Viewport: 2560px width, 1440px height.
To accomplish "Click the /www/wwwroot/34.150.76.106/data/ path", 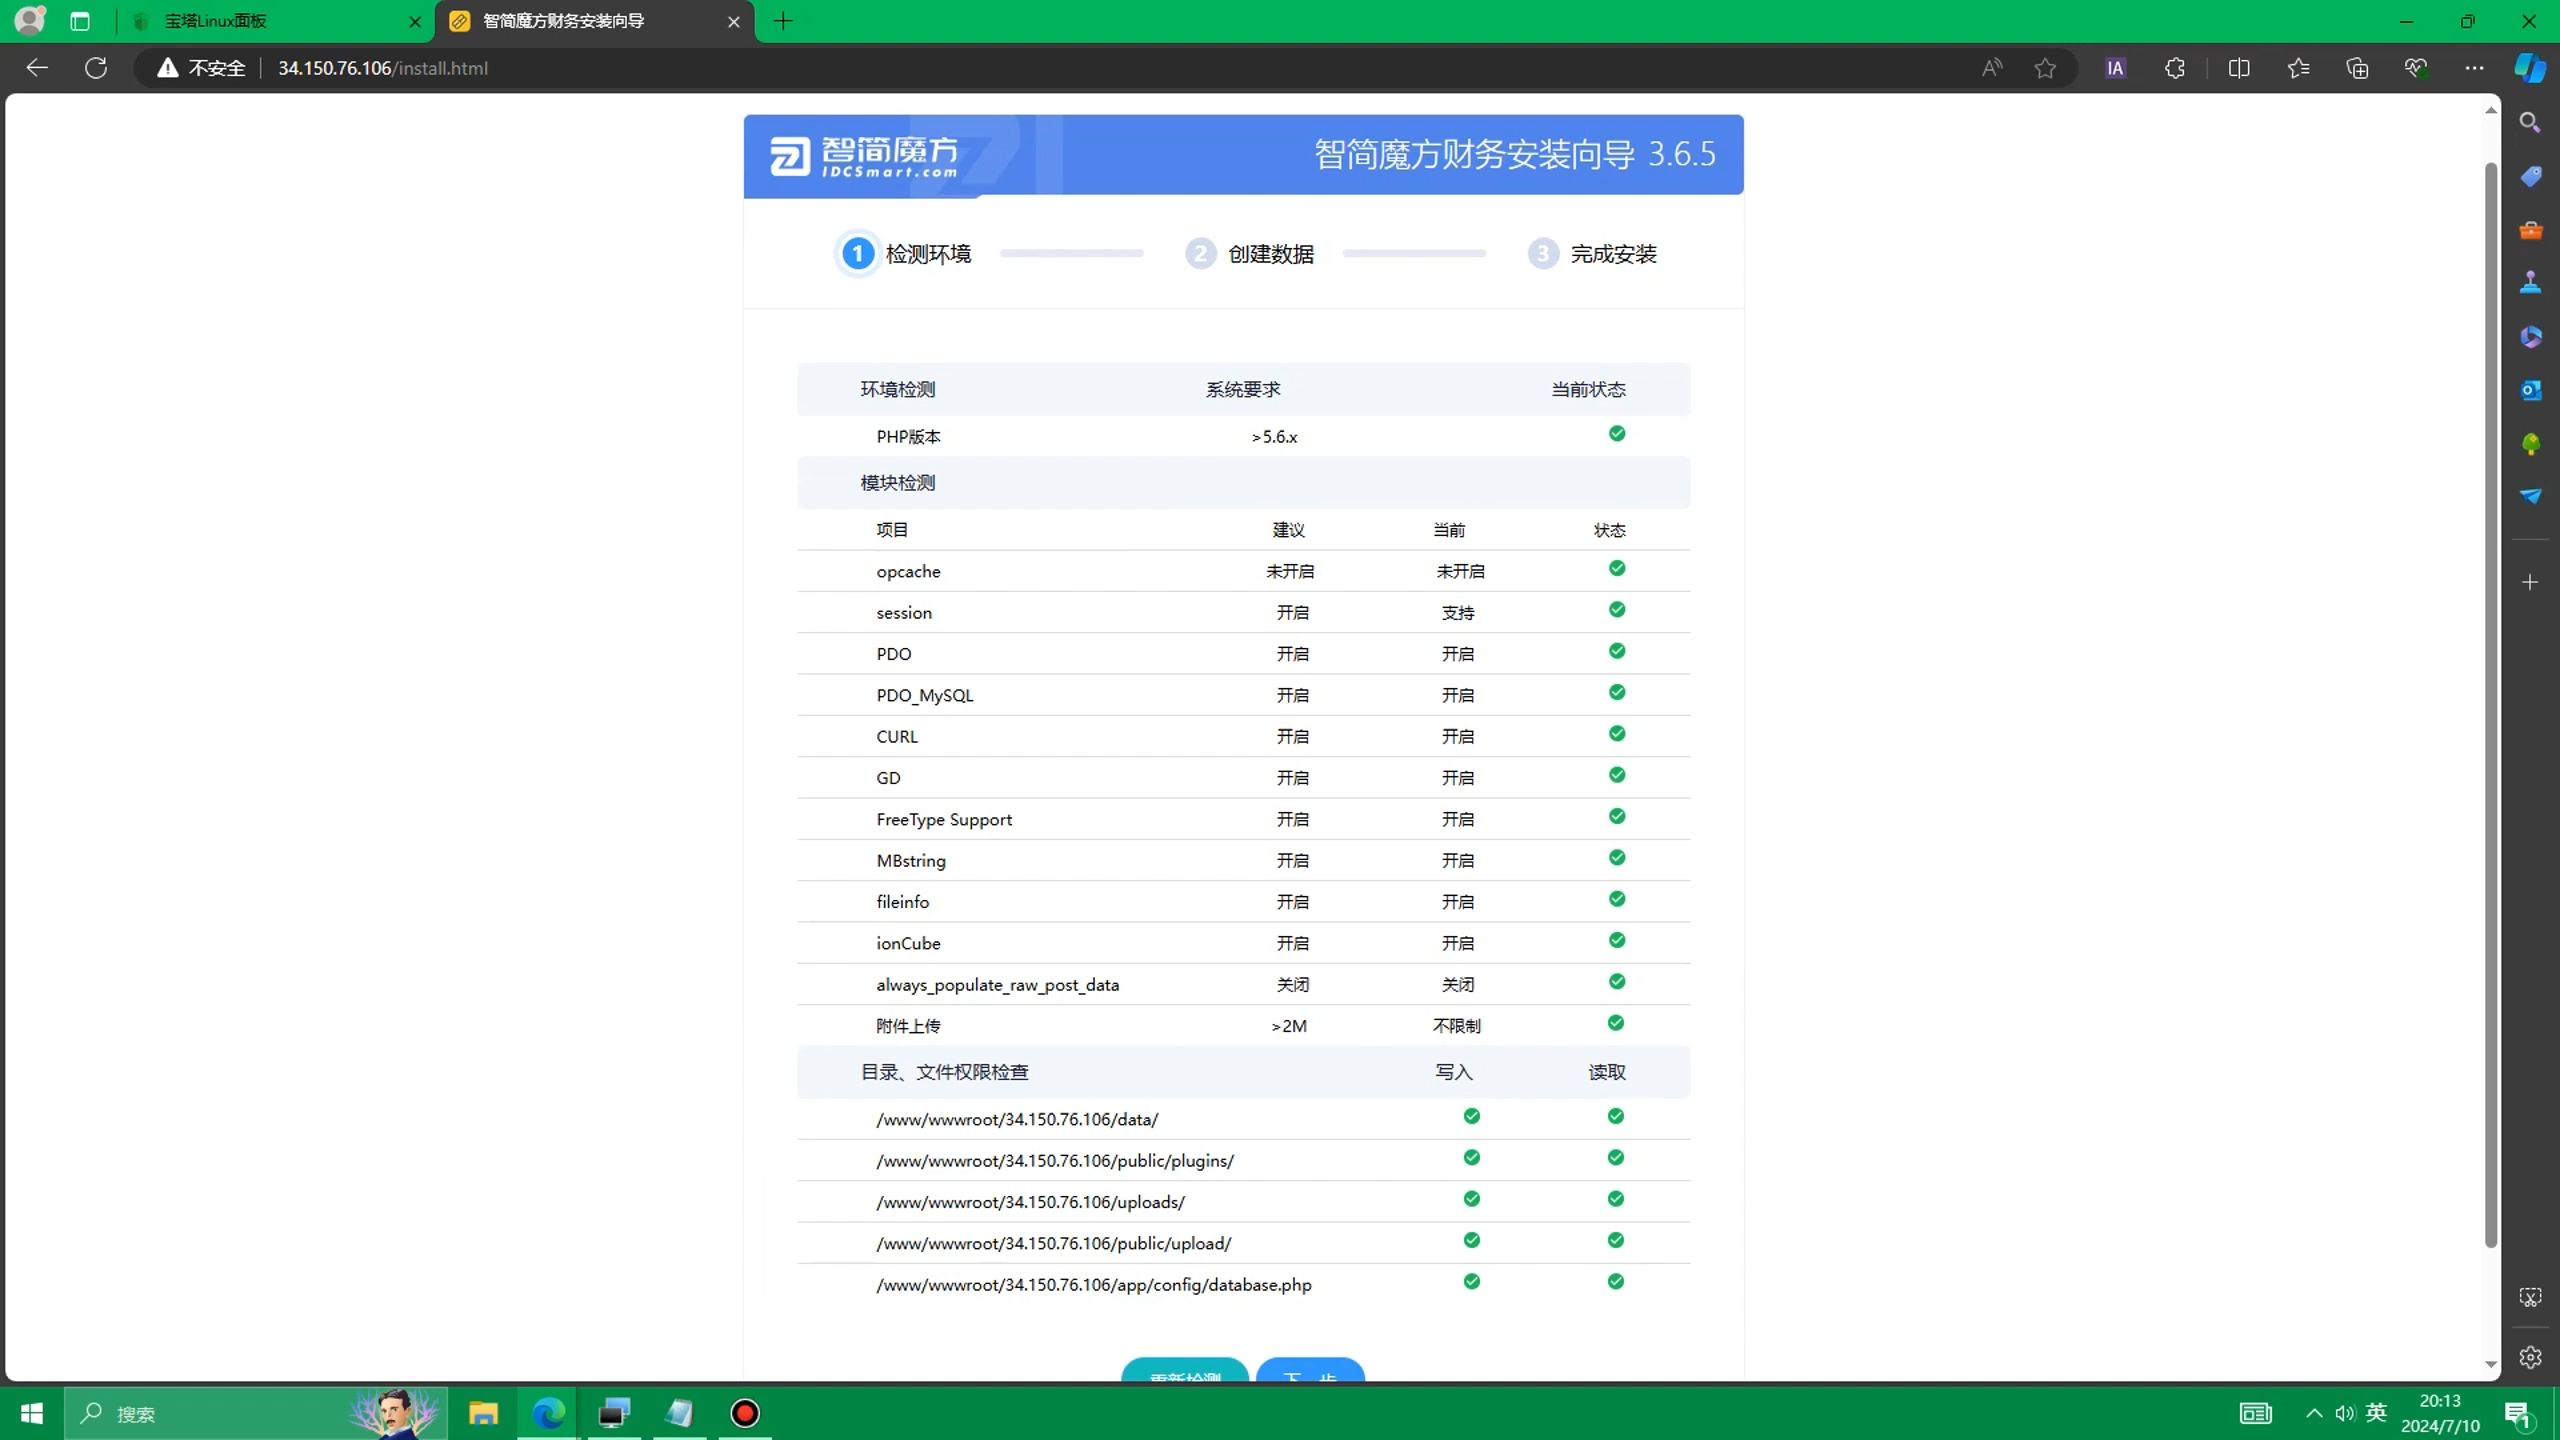I will pyautogui.click(x=1017, y=1119).
